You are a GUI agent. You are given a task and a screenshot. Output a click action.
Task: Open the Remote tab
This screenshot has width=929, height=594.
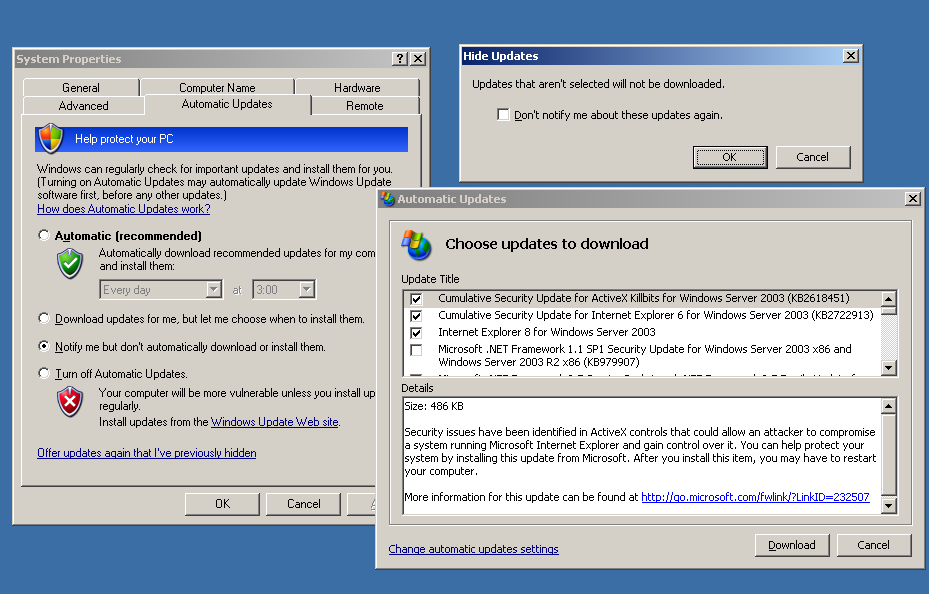click(x=365, y=105)
